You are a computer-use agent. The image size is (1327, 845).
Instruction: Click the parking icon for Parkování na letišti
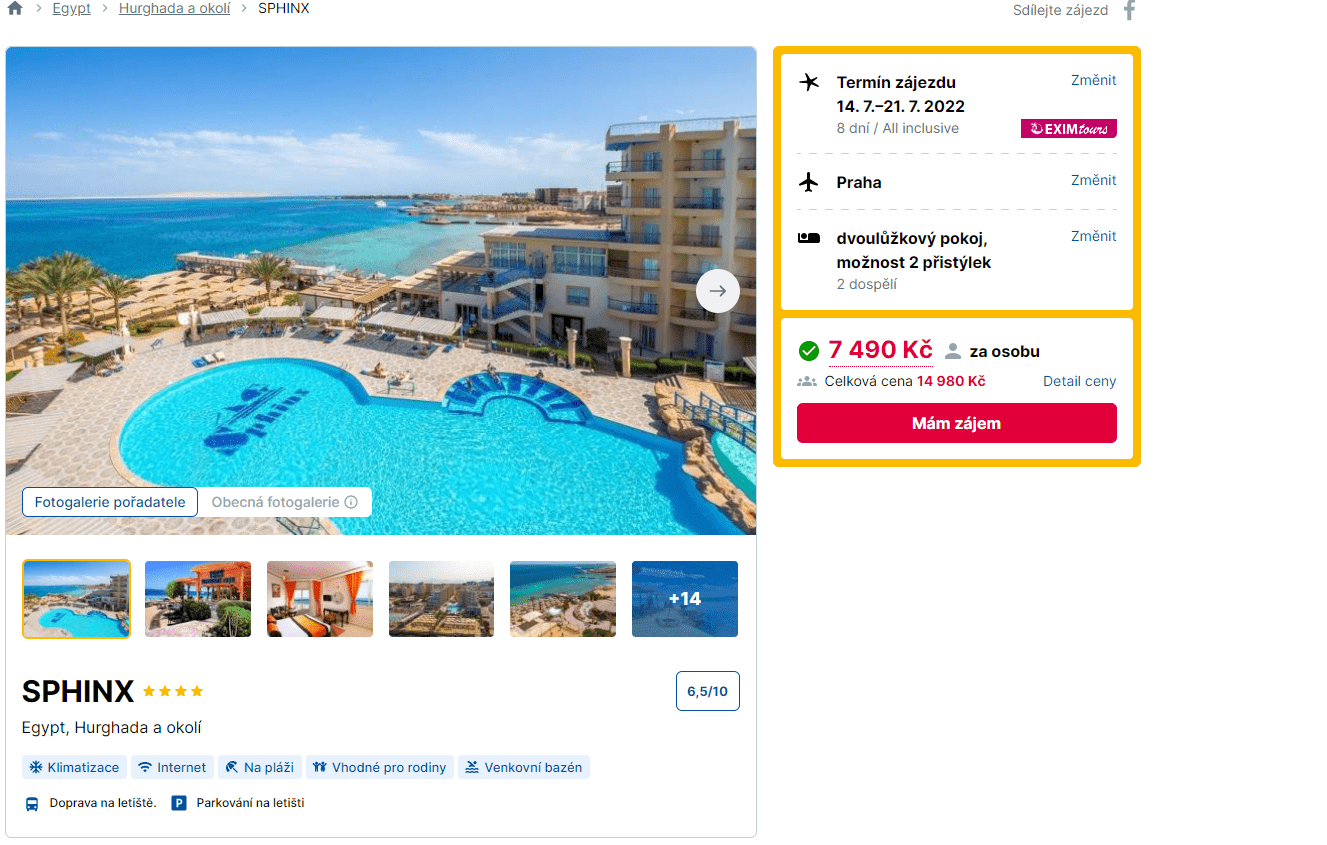(179, 803)
